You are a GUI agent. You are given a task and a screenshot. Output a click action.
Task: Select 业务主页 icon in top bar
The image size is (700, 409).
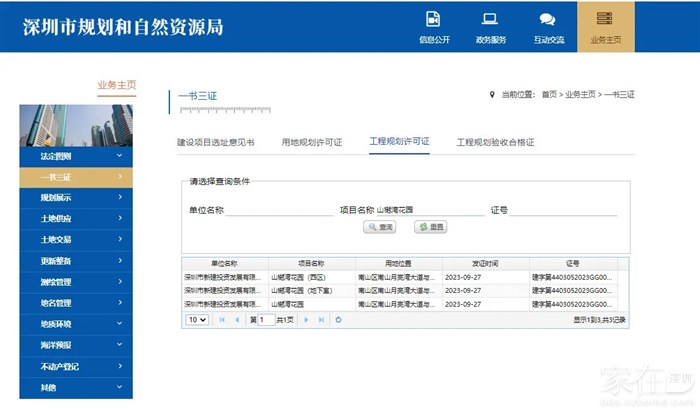pyautogui.click(x=605, y=25)
